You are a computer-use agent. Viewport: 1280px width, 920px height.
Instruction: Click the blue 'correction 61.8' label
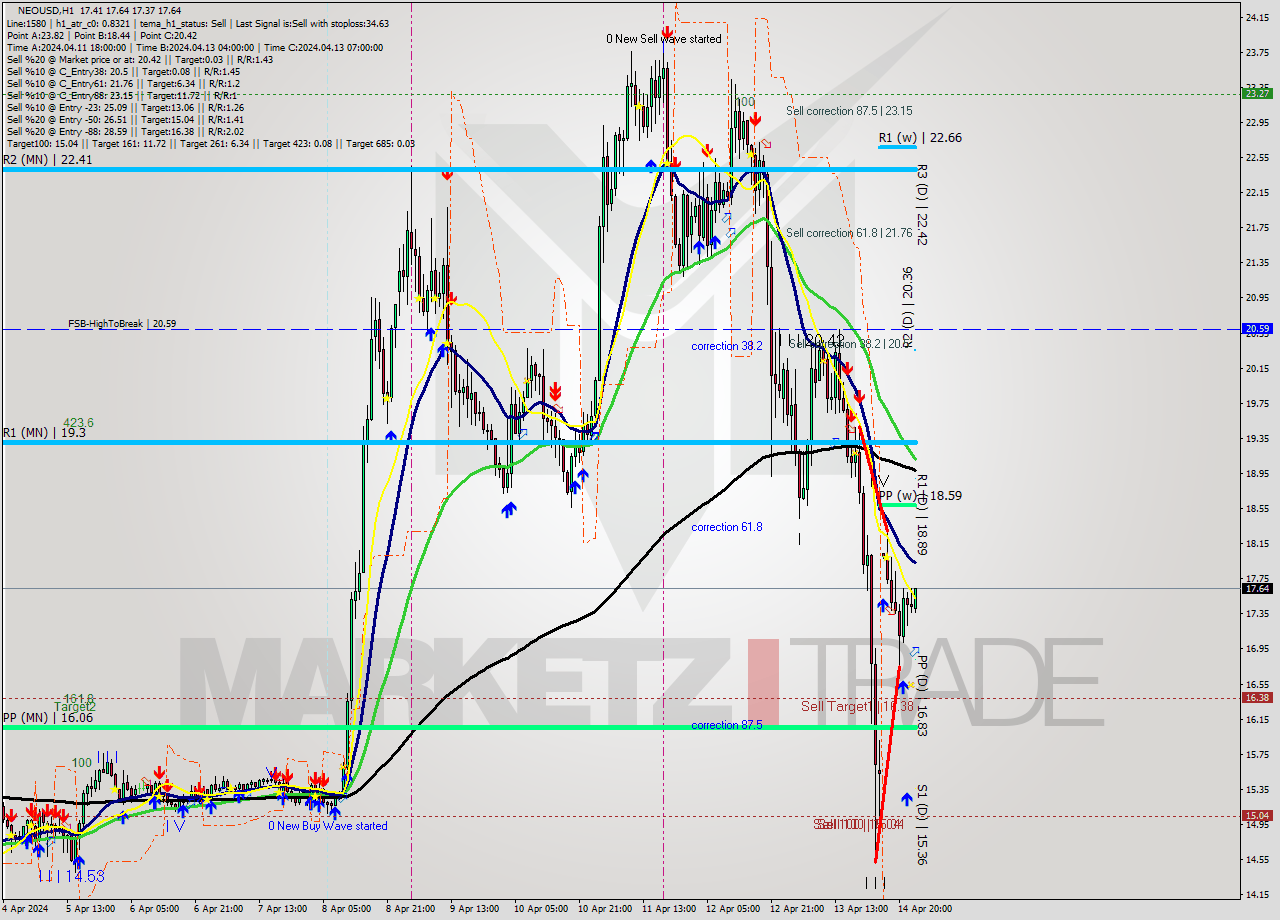tap(727, 527)
